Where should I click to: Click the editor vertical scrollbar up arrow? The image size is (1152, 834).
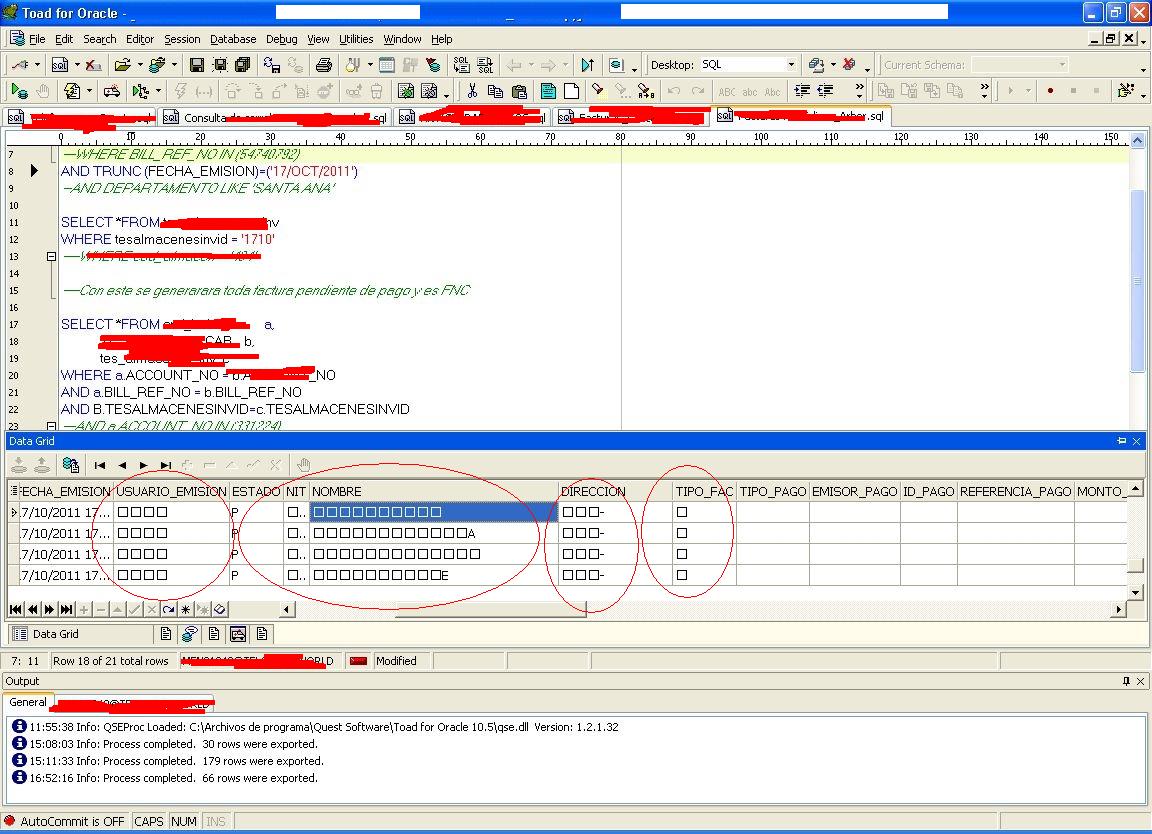tap(1137, 140)
